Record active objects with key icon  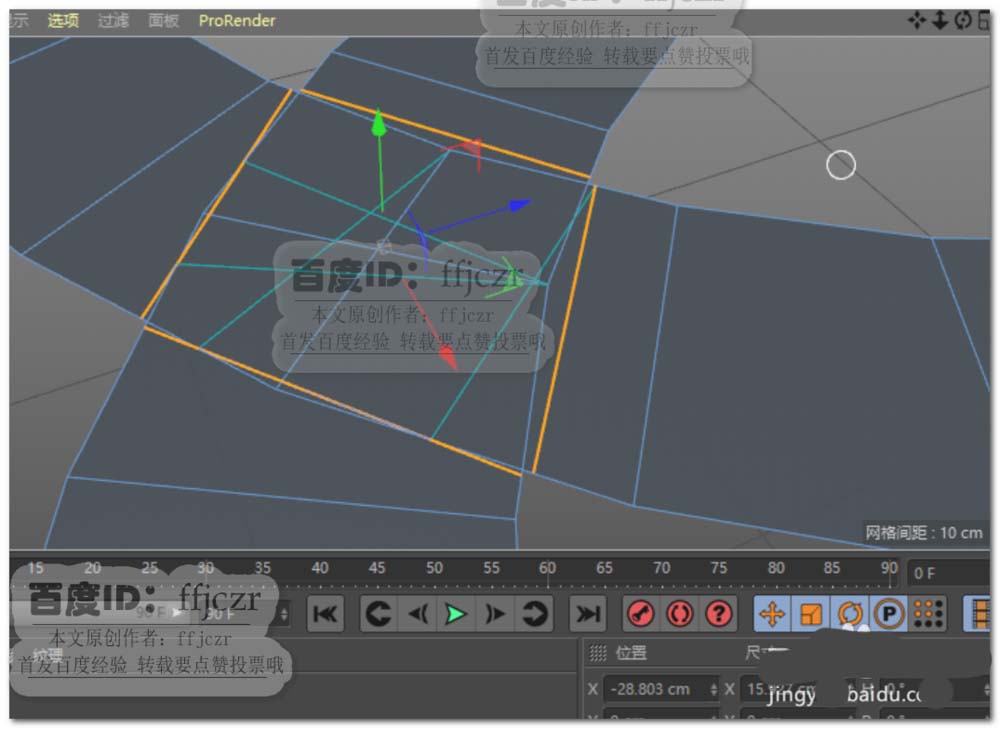(x=640, y=614)
